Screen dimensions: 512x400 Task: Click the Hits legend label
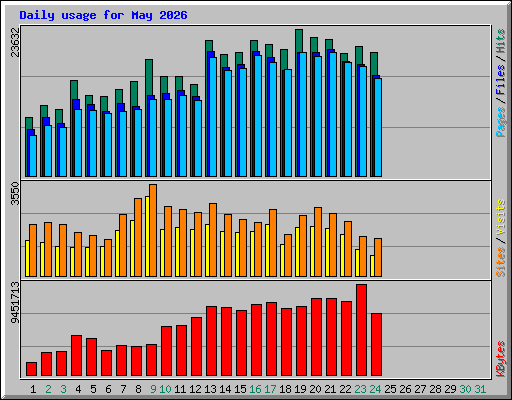[501, 41]
